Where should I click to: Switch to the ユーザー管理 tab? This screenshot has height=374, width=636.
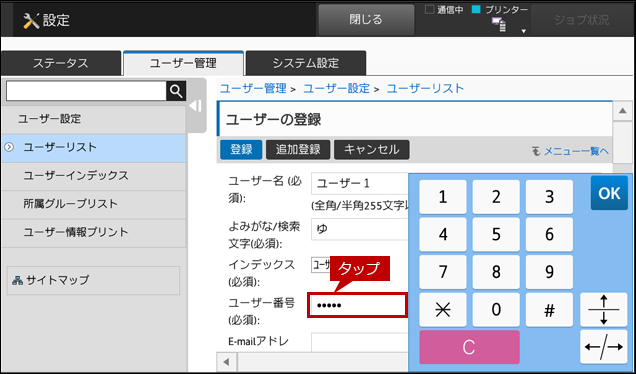[x=183, y=63]
